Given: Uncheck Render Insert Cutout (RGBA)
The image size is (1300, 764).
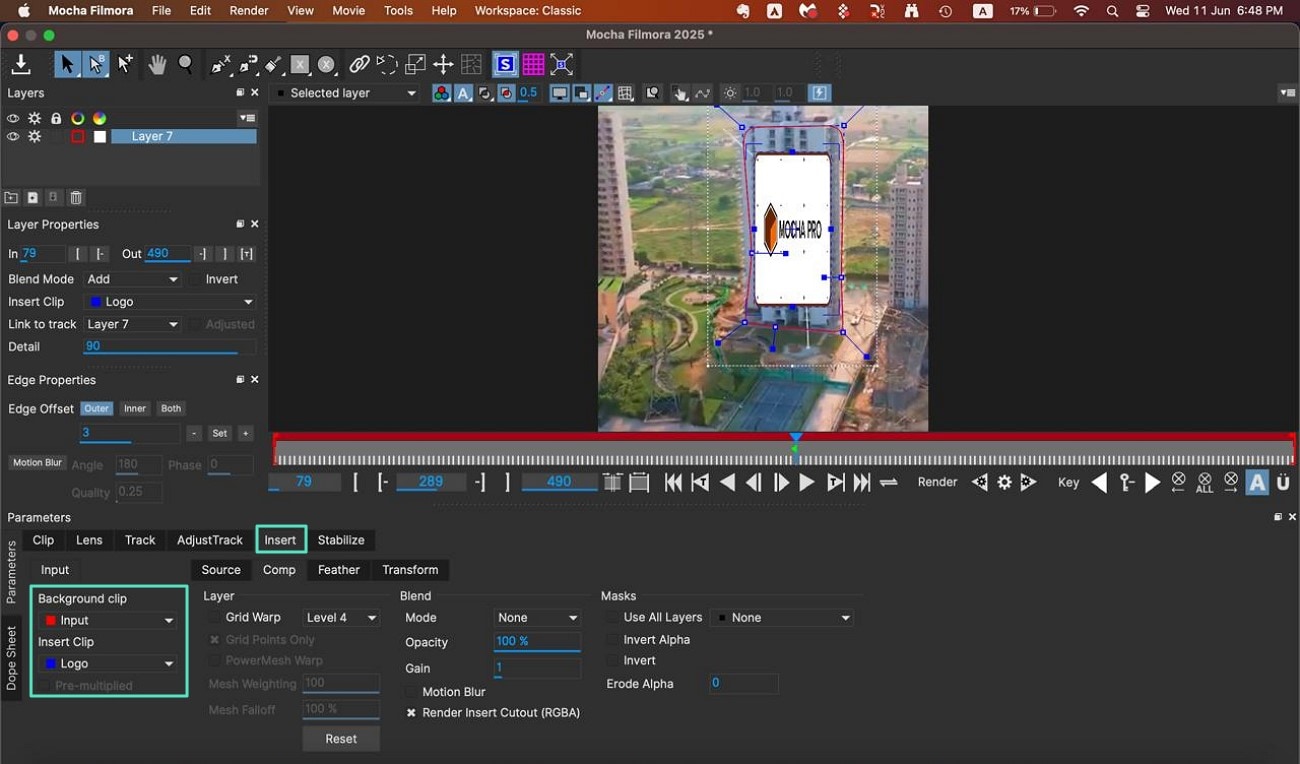Looking at the screenshot, I should coord(411,713).
